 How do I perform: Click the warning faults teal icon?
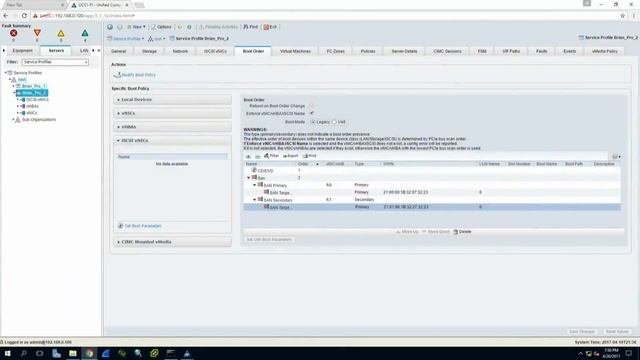pos(85,33)
